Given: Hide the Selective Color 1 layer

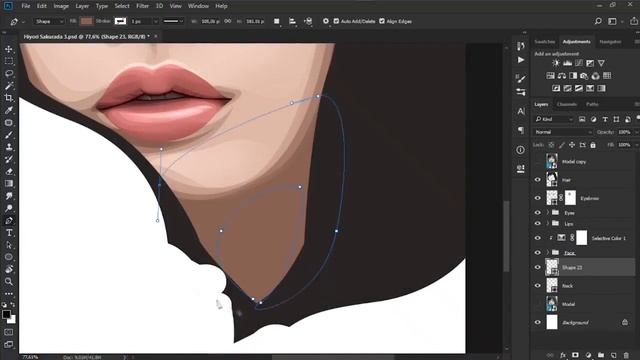Looking at the screenshot, I should point(538,238).
